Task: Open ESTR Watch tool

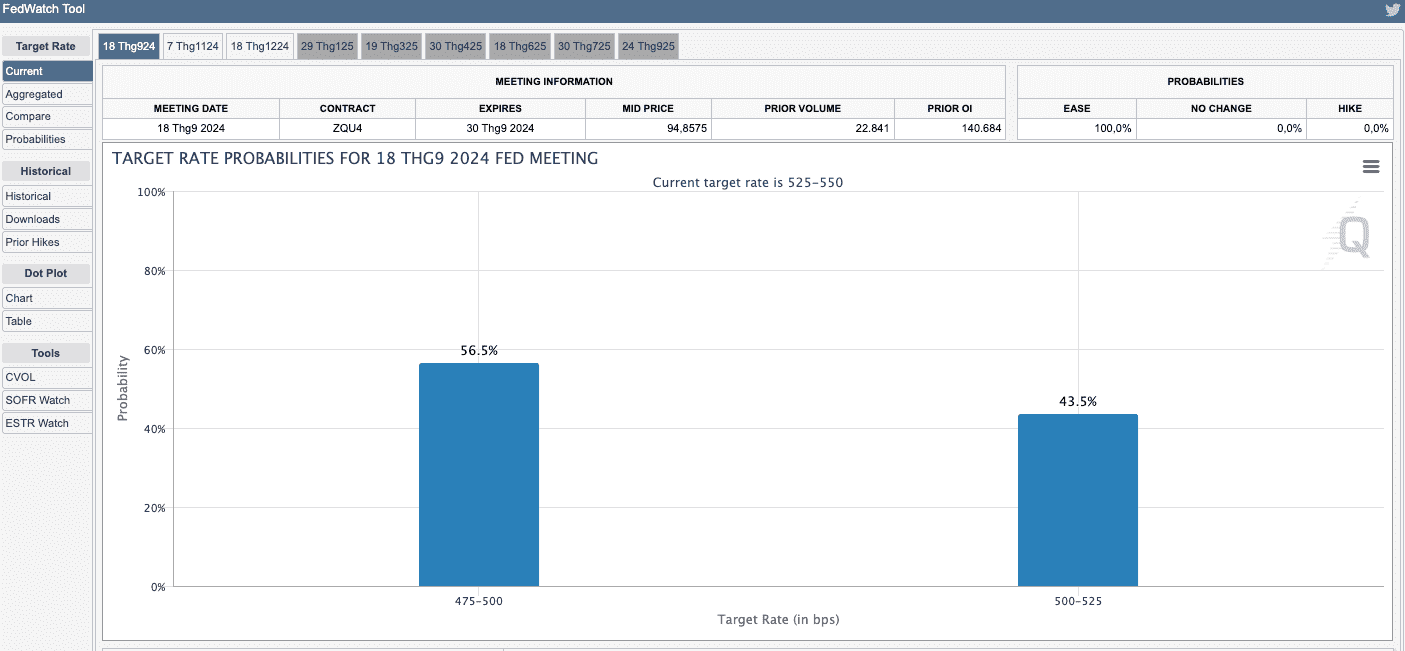Action: 47,423
